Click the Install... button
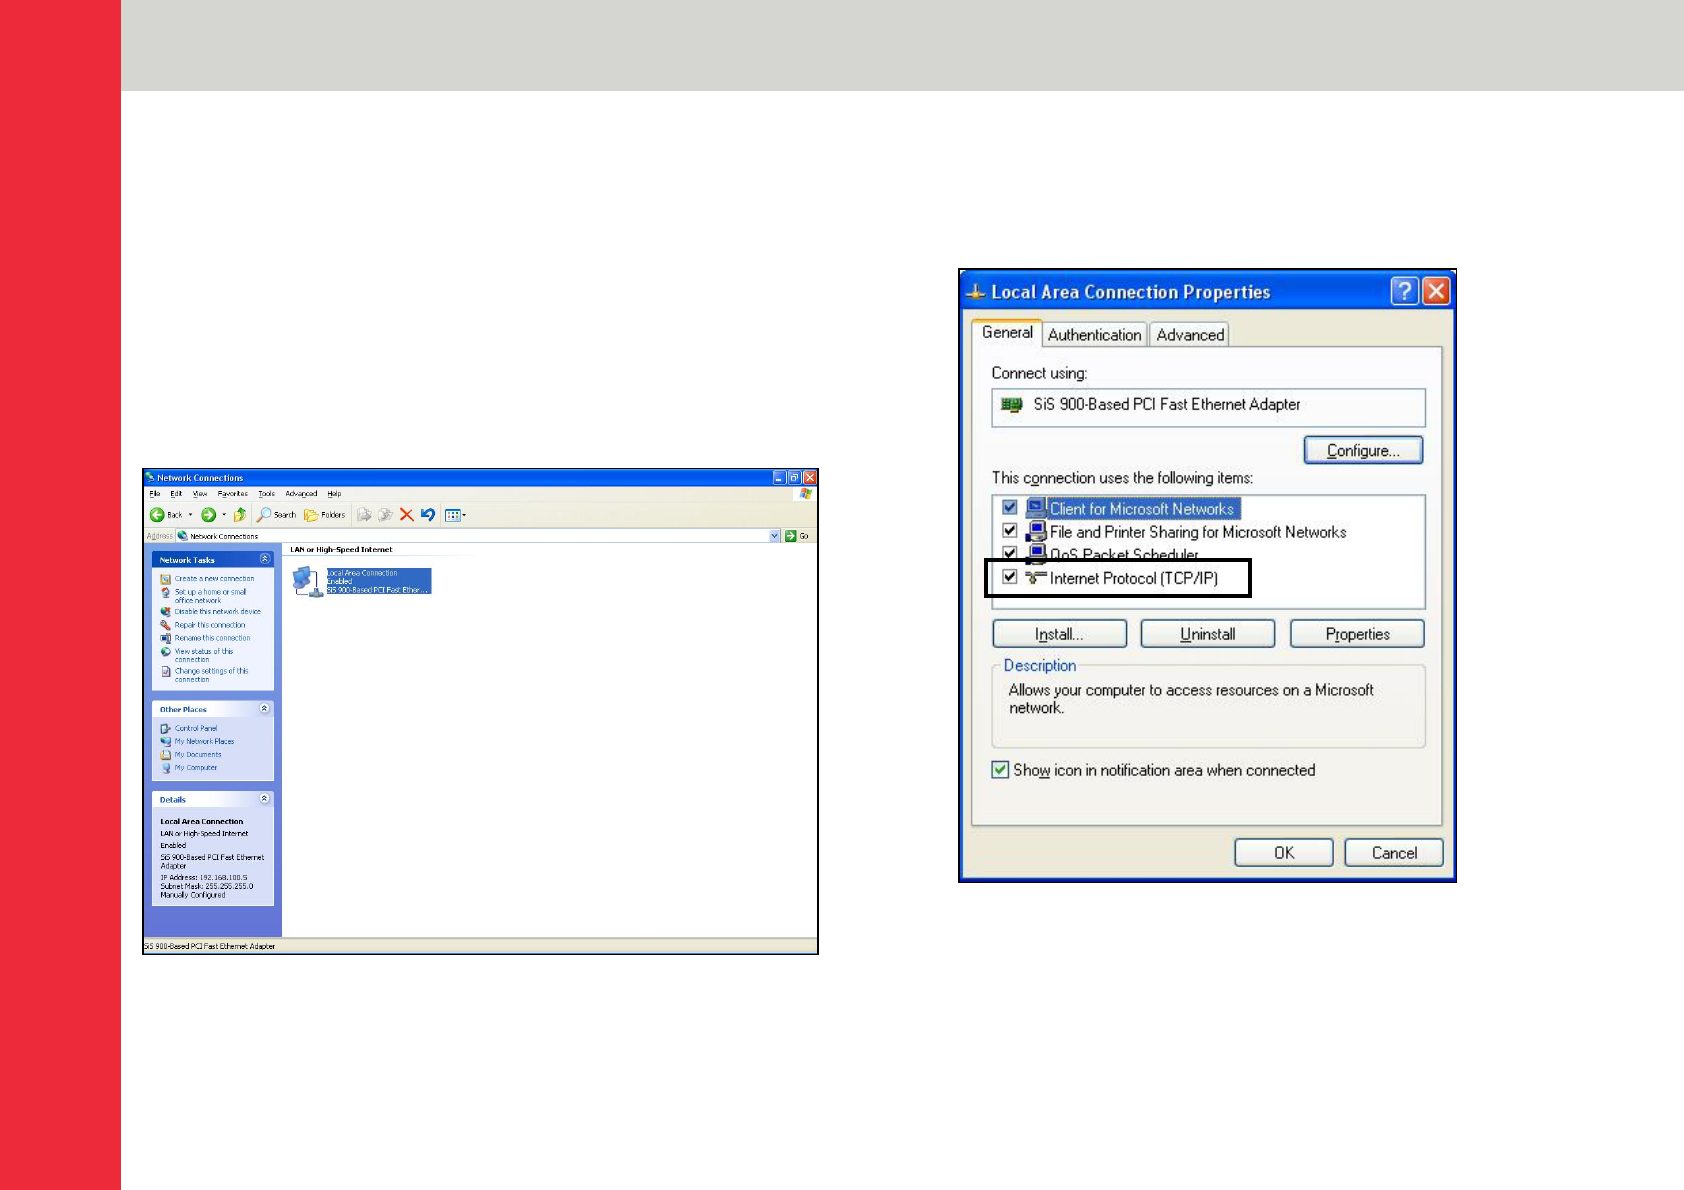Image resolution: width=1684 pixels, height=1190 pixels. [x=1059, y=634]
